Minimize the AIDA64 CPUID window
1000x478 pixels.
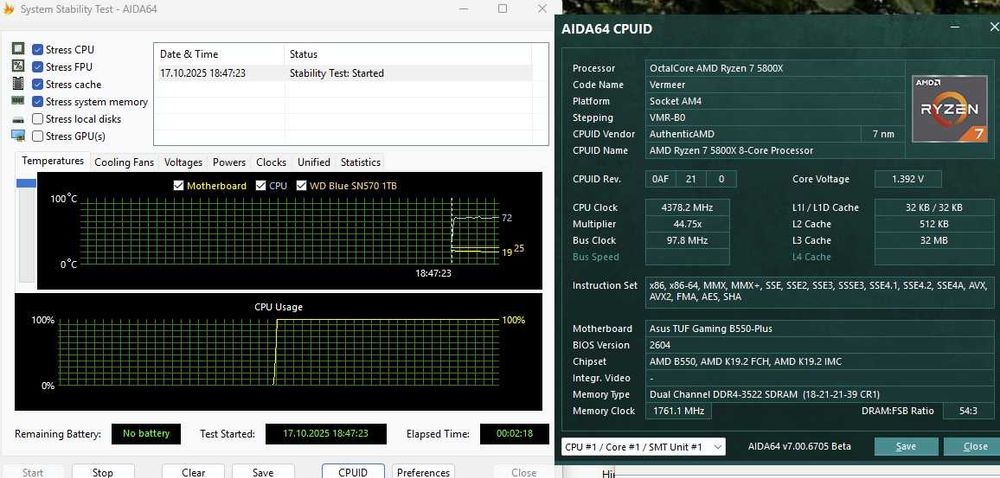(955, 27)
